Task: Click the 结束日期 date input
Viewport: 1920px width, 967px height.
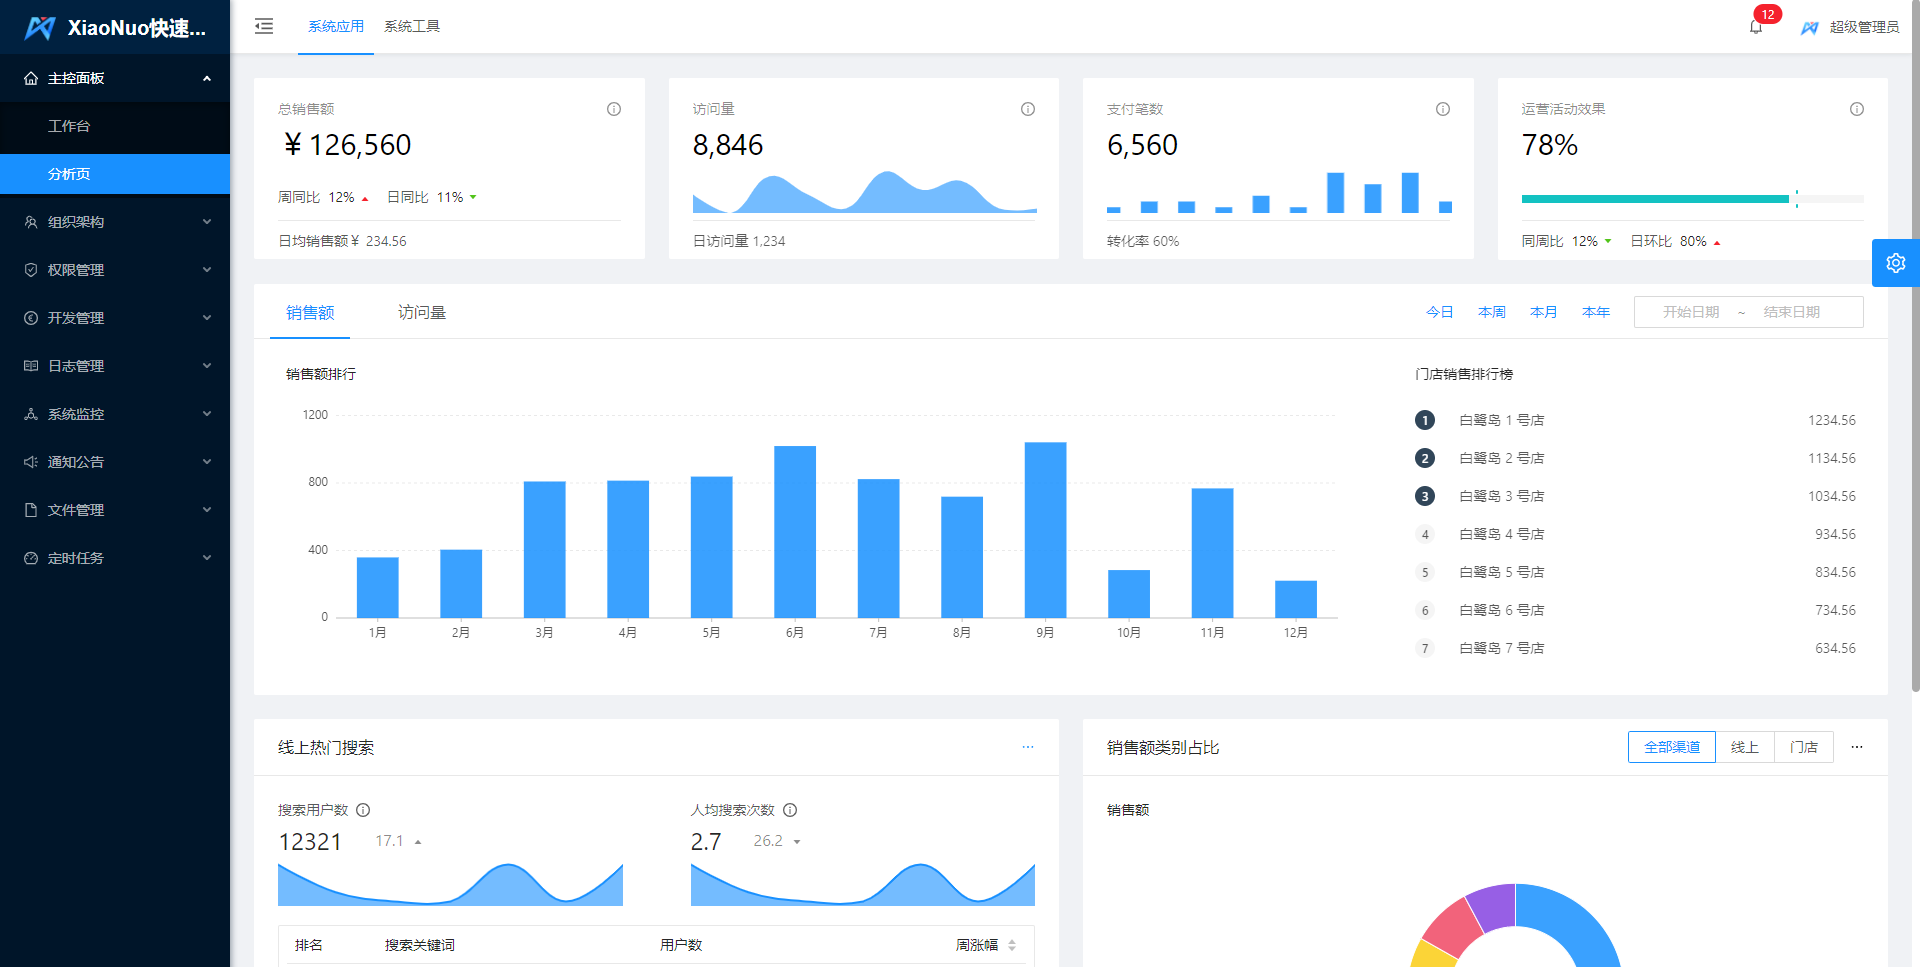Action: click(1792, 312)
